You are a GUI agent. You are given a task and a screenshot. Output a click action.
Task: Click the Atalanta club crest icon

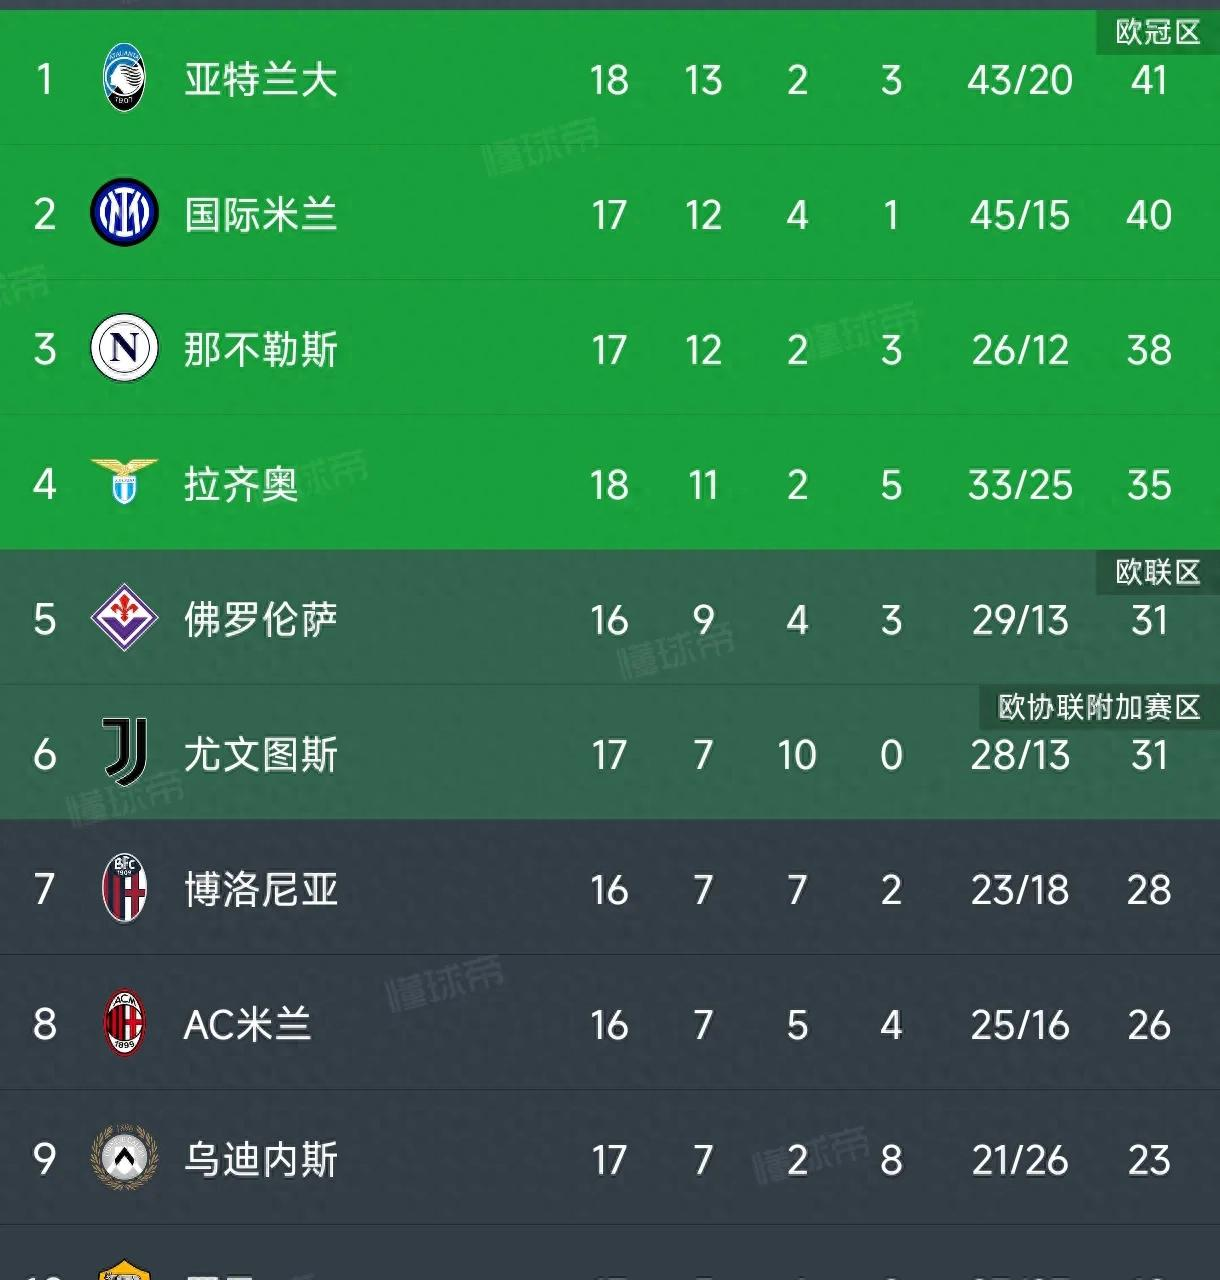[x=125, y=79]
